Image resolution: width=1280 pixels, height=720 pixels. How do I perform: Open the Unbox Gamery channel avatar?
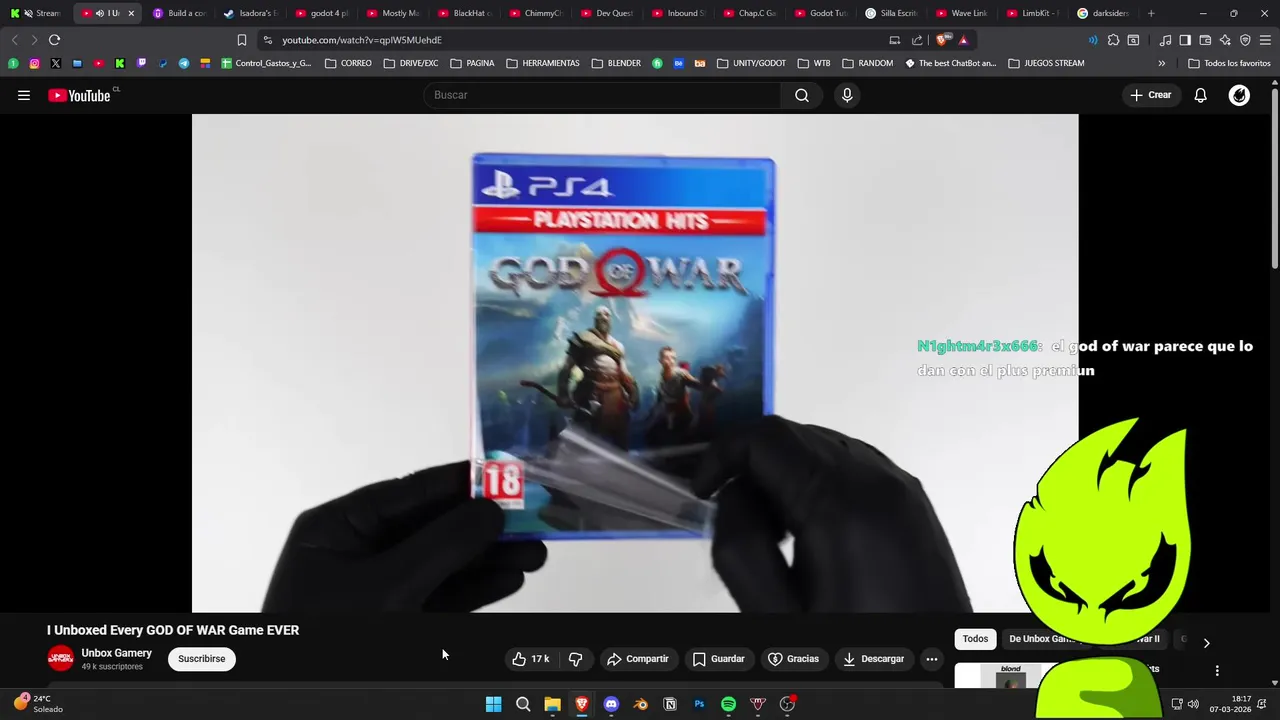pos(61,659)
